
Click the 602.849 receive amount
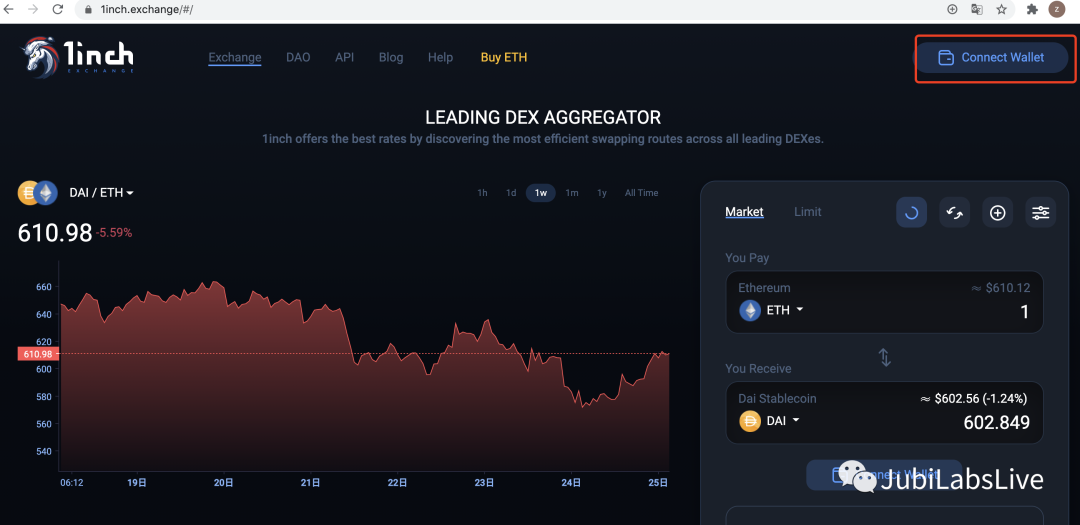point(996,422)
